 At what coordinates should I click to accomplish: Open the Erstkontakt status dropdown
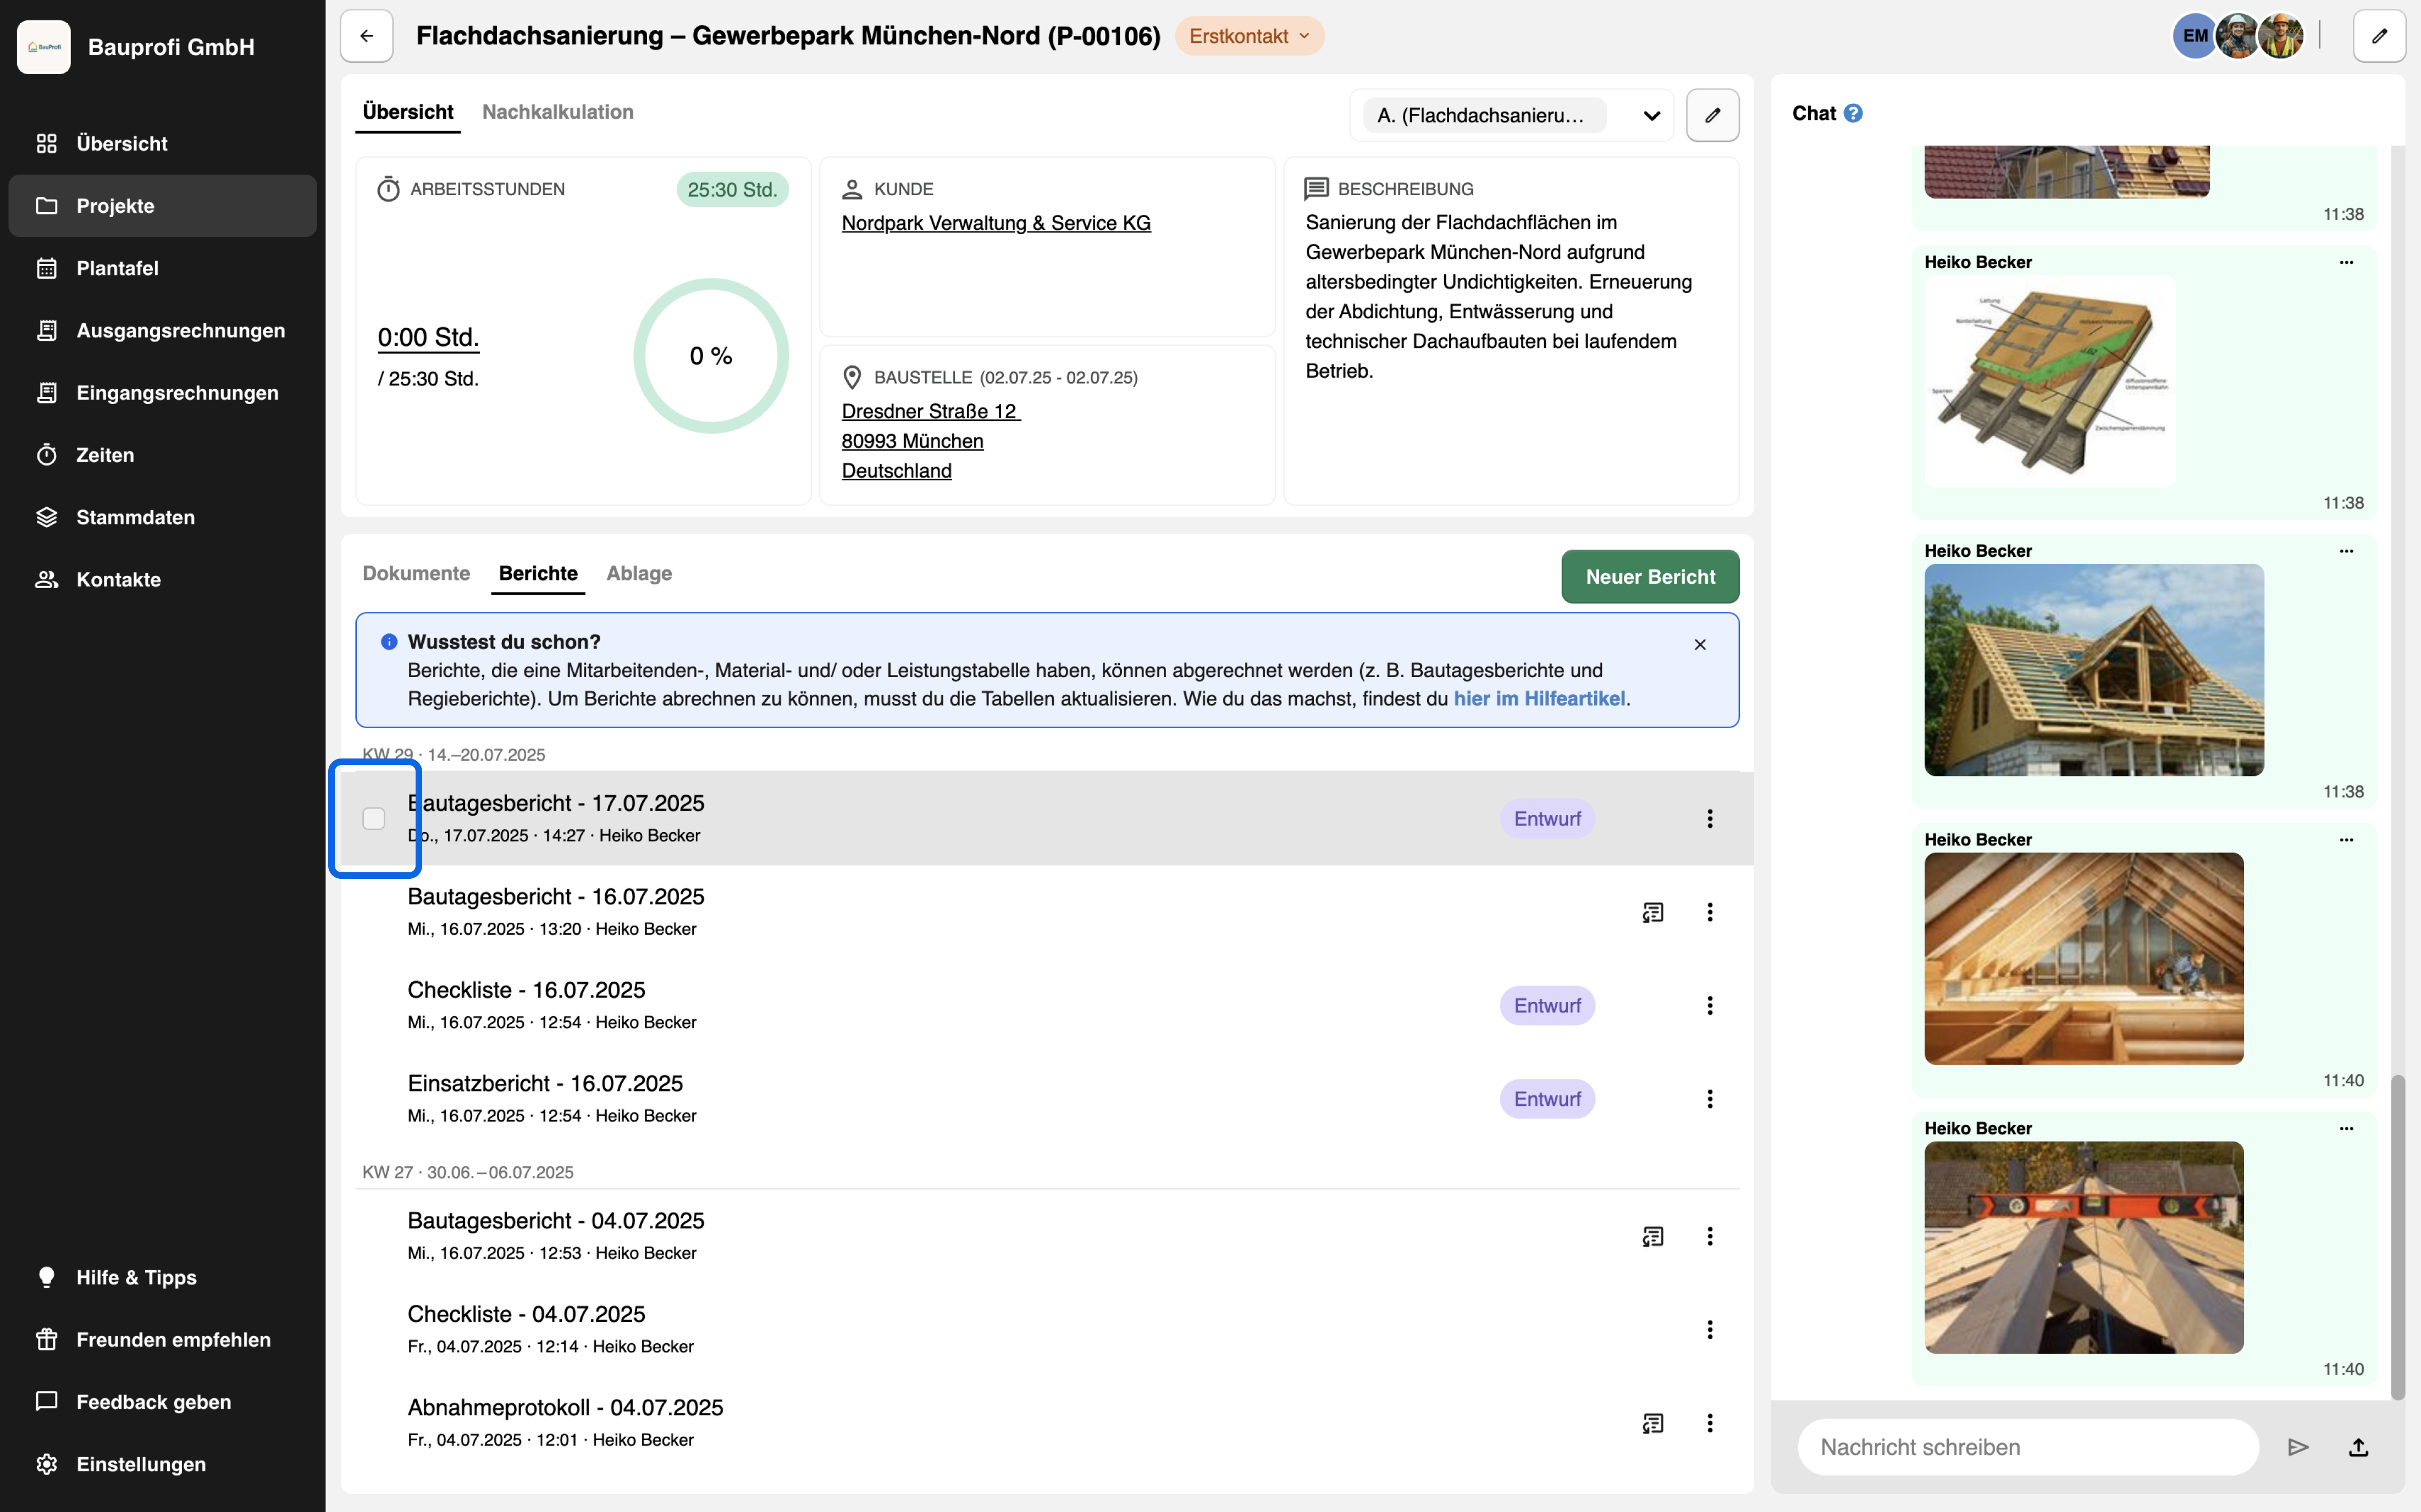1249,36
